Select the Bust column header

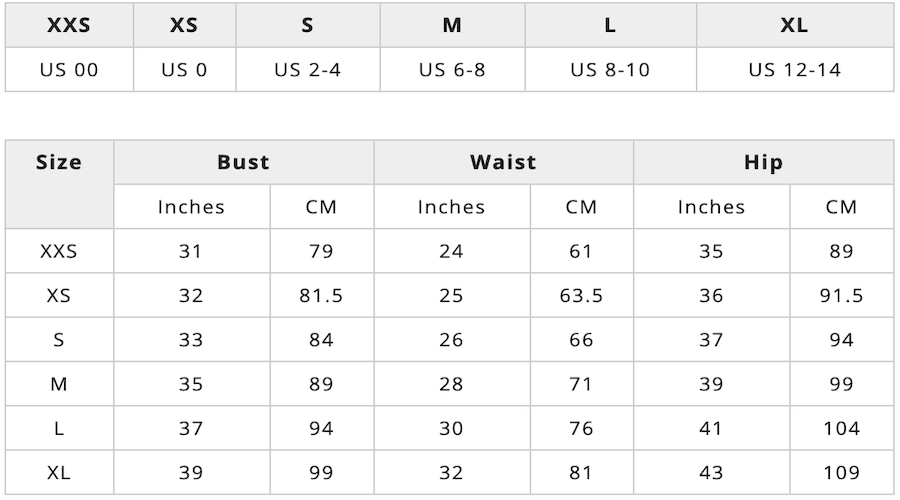pos(243,162)
